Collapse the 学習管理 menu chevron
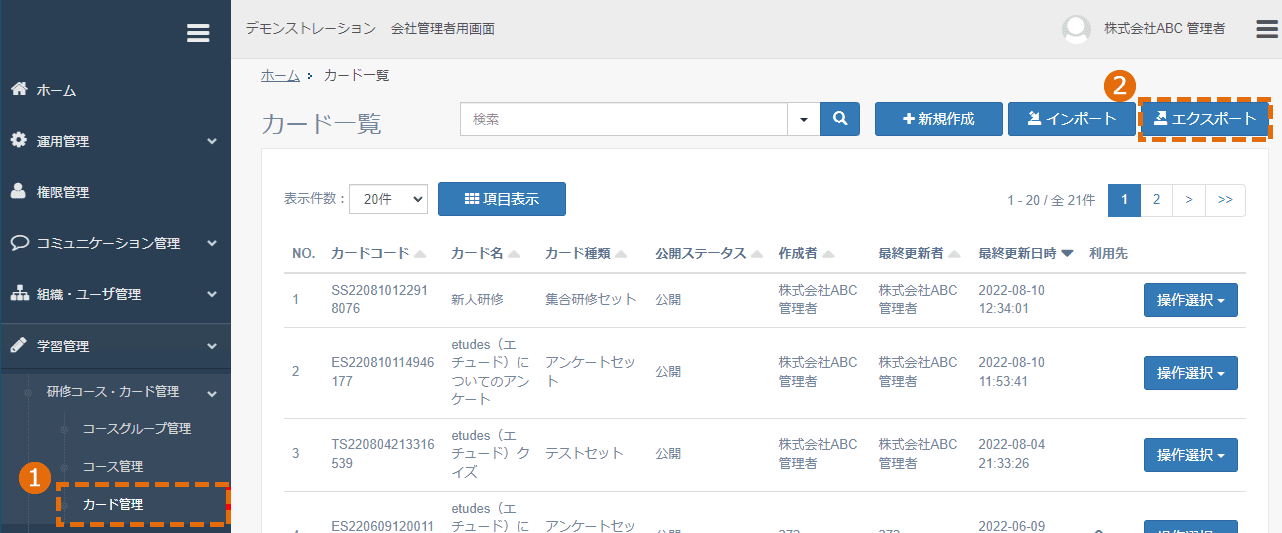This screenshot has width=1282, height=533. pos(212,346)
